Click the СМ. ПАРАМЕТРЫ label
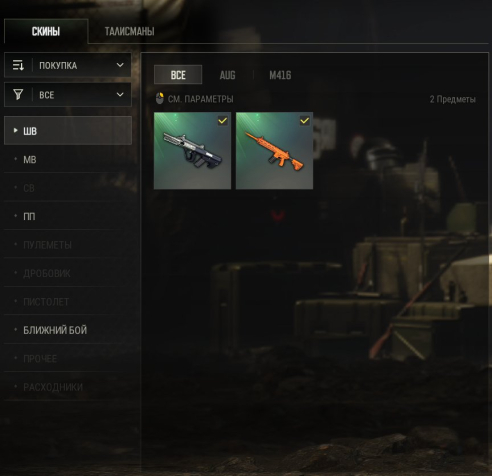492x476 pixels. click(x=201, y=99)
